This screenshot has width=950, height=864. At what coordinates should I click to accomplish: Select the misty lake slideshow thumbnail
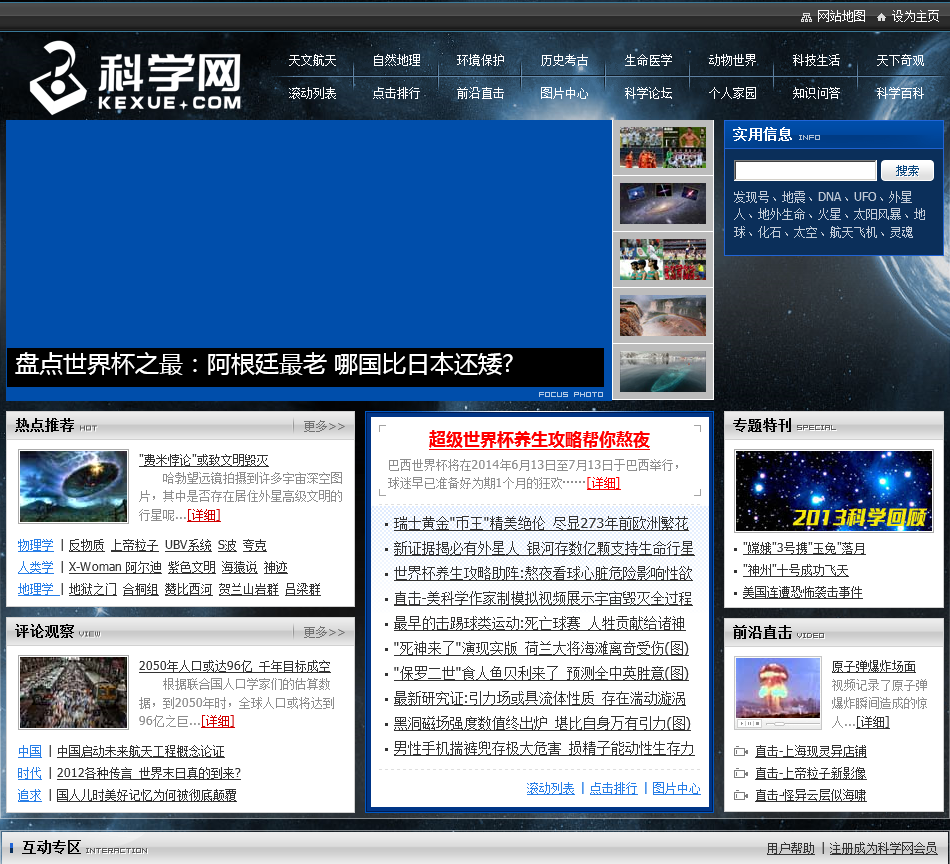click(663, 371)
